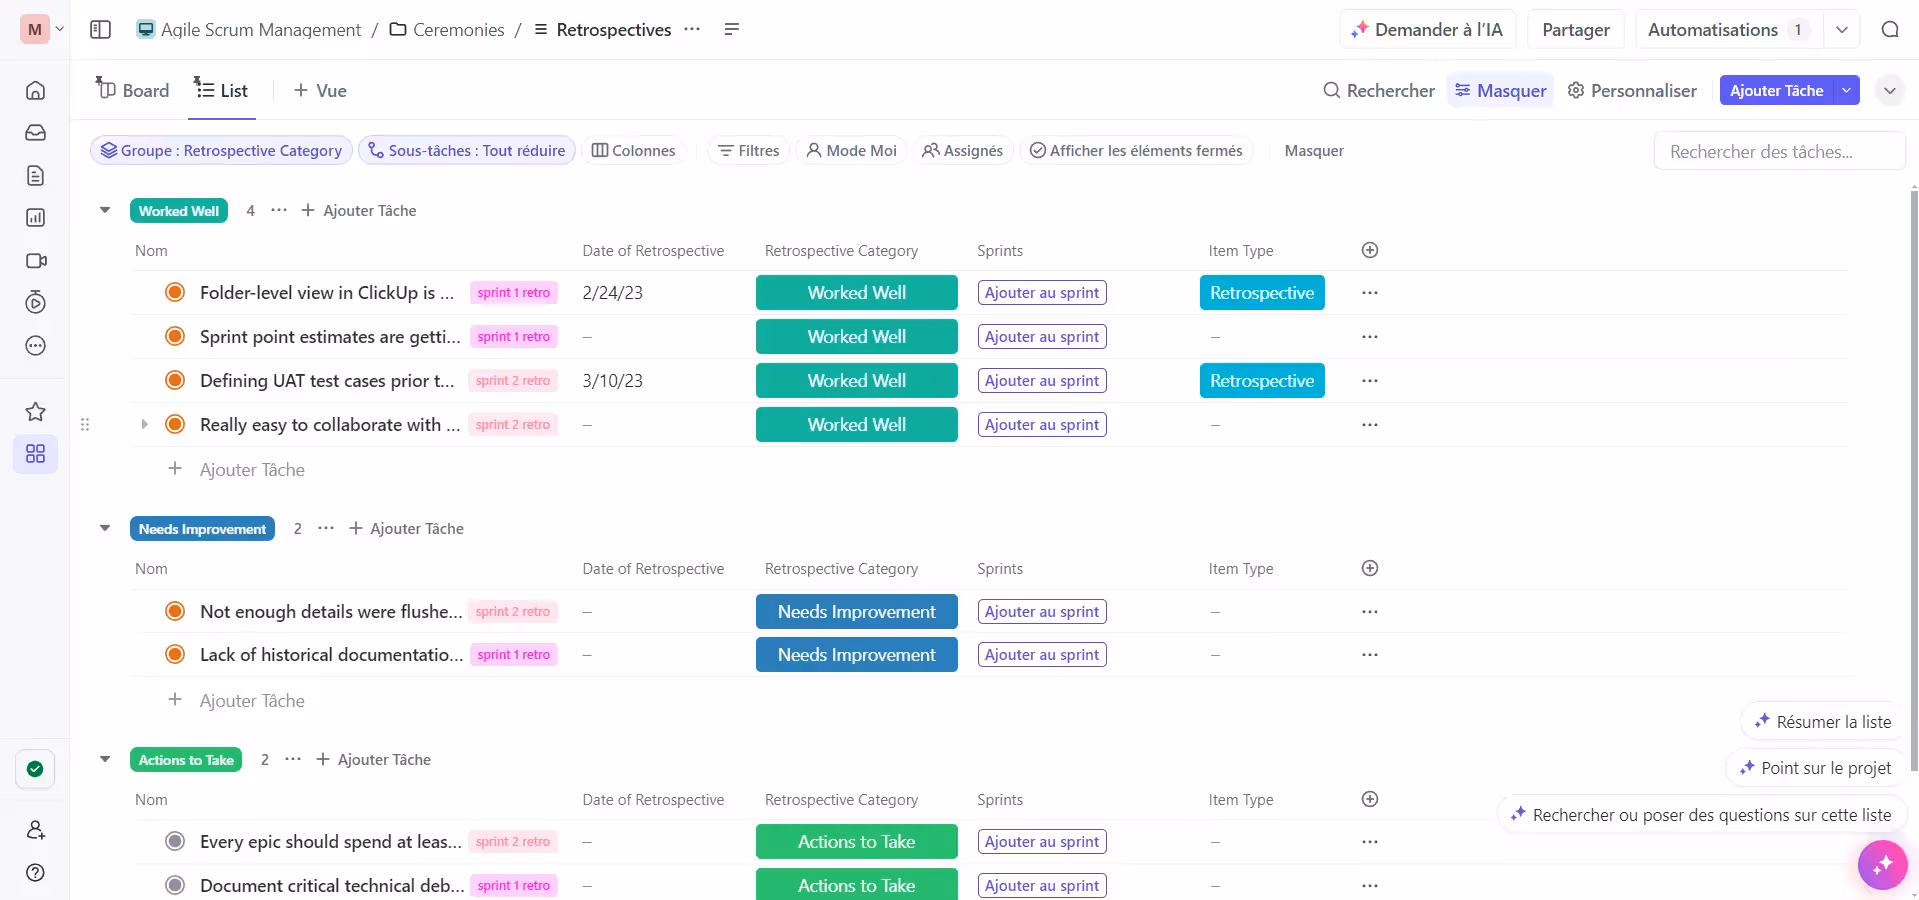Open the Ajouter Tâche dropdown arrow
This screenshot has height=900, width=1919.
[x=1847, y=90]
